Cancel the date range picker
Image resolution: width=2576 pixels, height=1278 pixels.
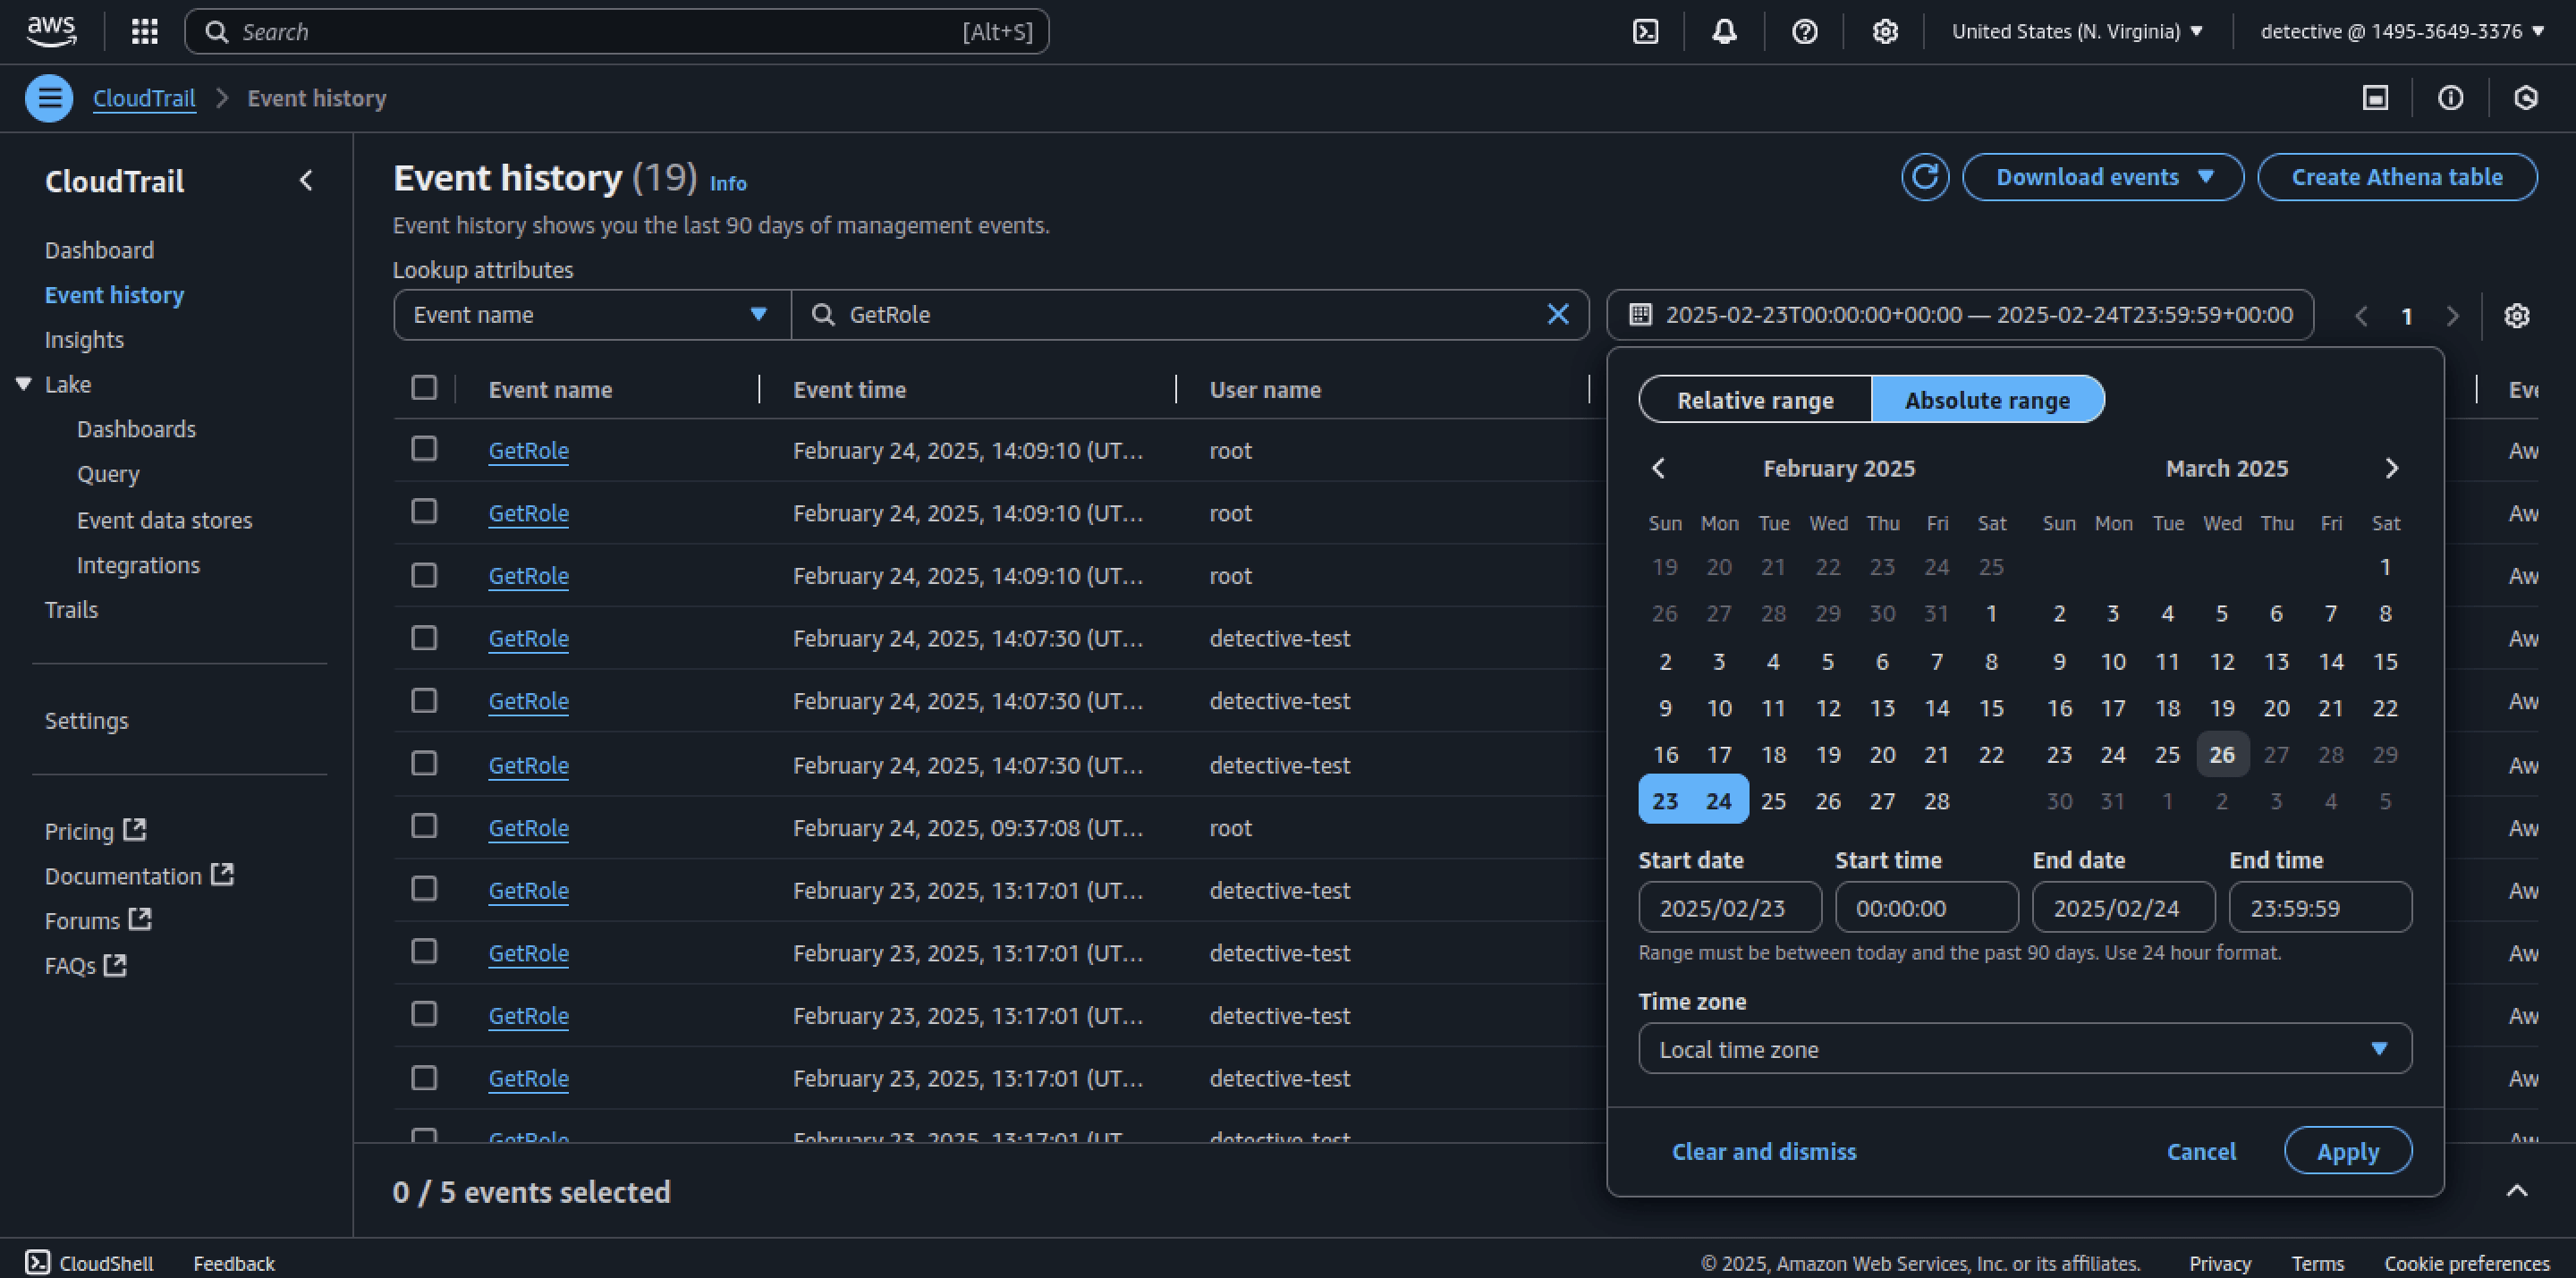coord(2201,1151)
